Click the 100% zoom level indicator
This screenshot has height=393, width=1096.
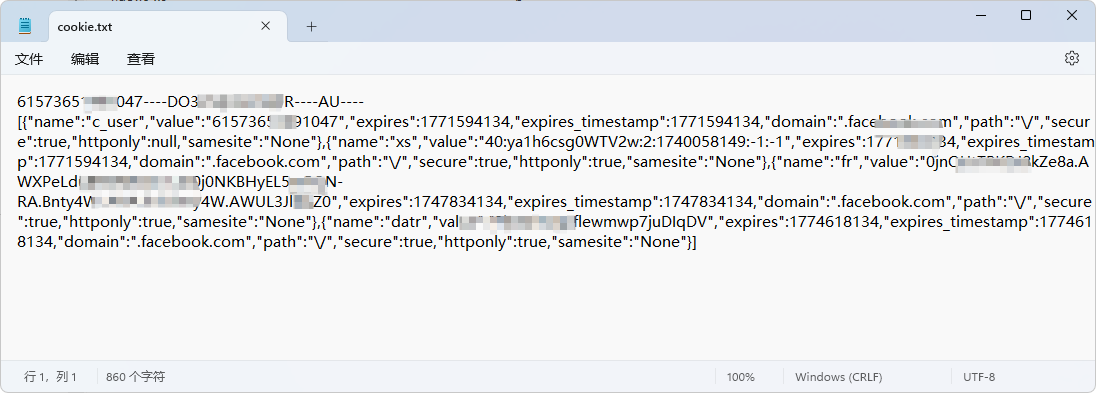pyautogui.click(x=741, y=377)
